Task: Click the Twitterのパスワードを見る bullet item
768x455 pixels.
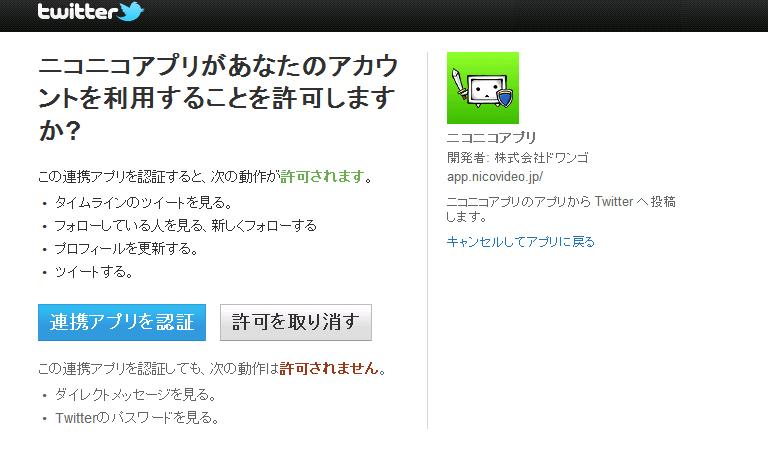Action: click(137, 418)
